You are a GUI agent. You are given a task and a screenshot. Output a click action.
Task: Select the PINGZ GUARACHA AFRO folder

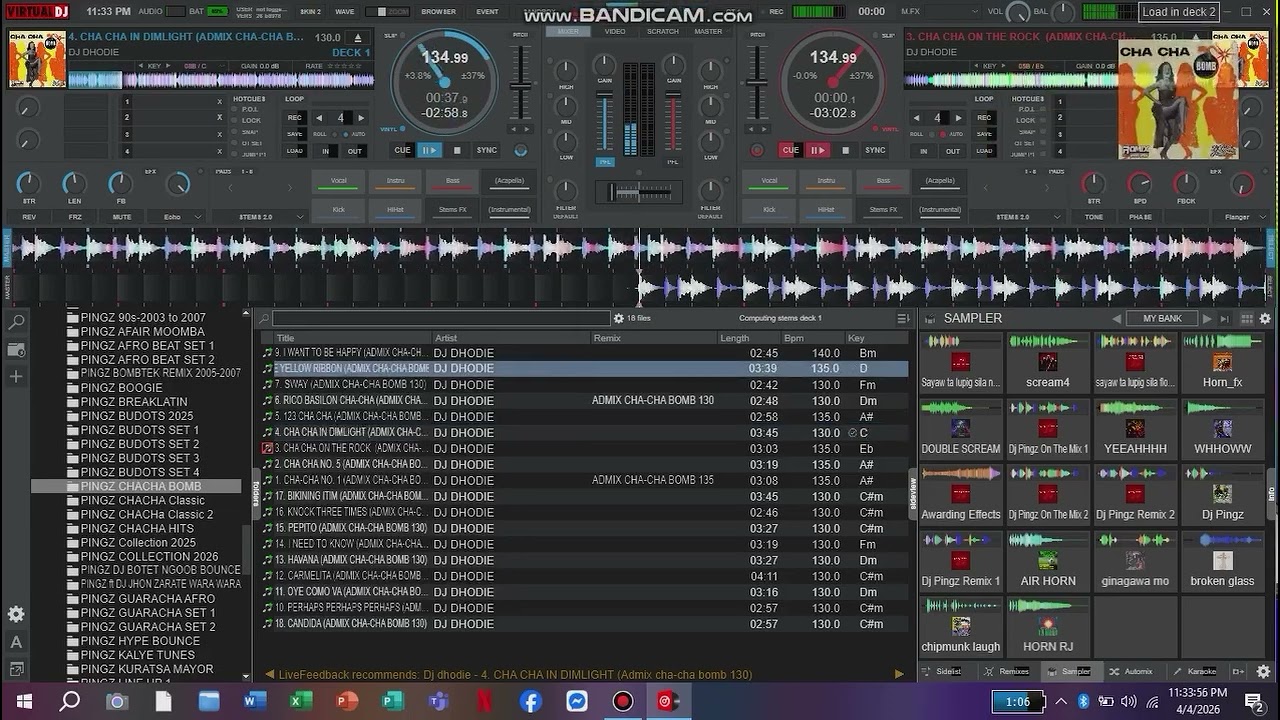click(x=147, y=599)
